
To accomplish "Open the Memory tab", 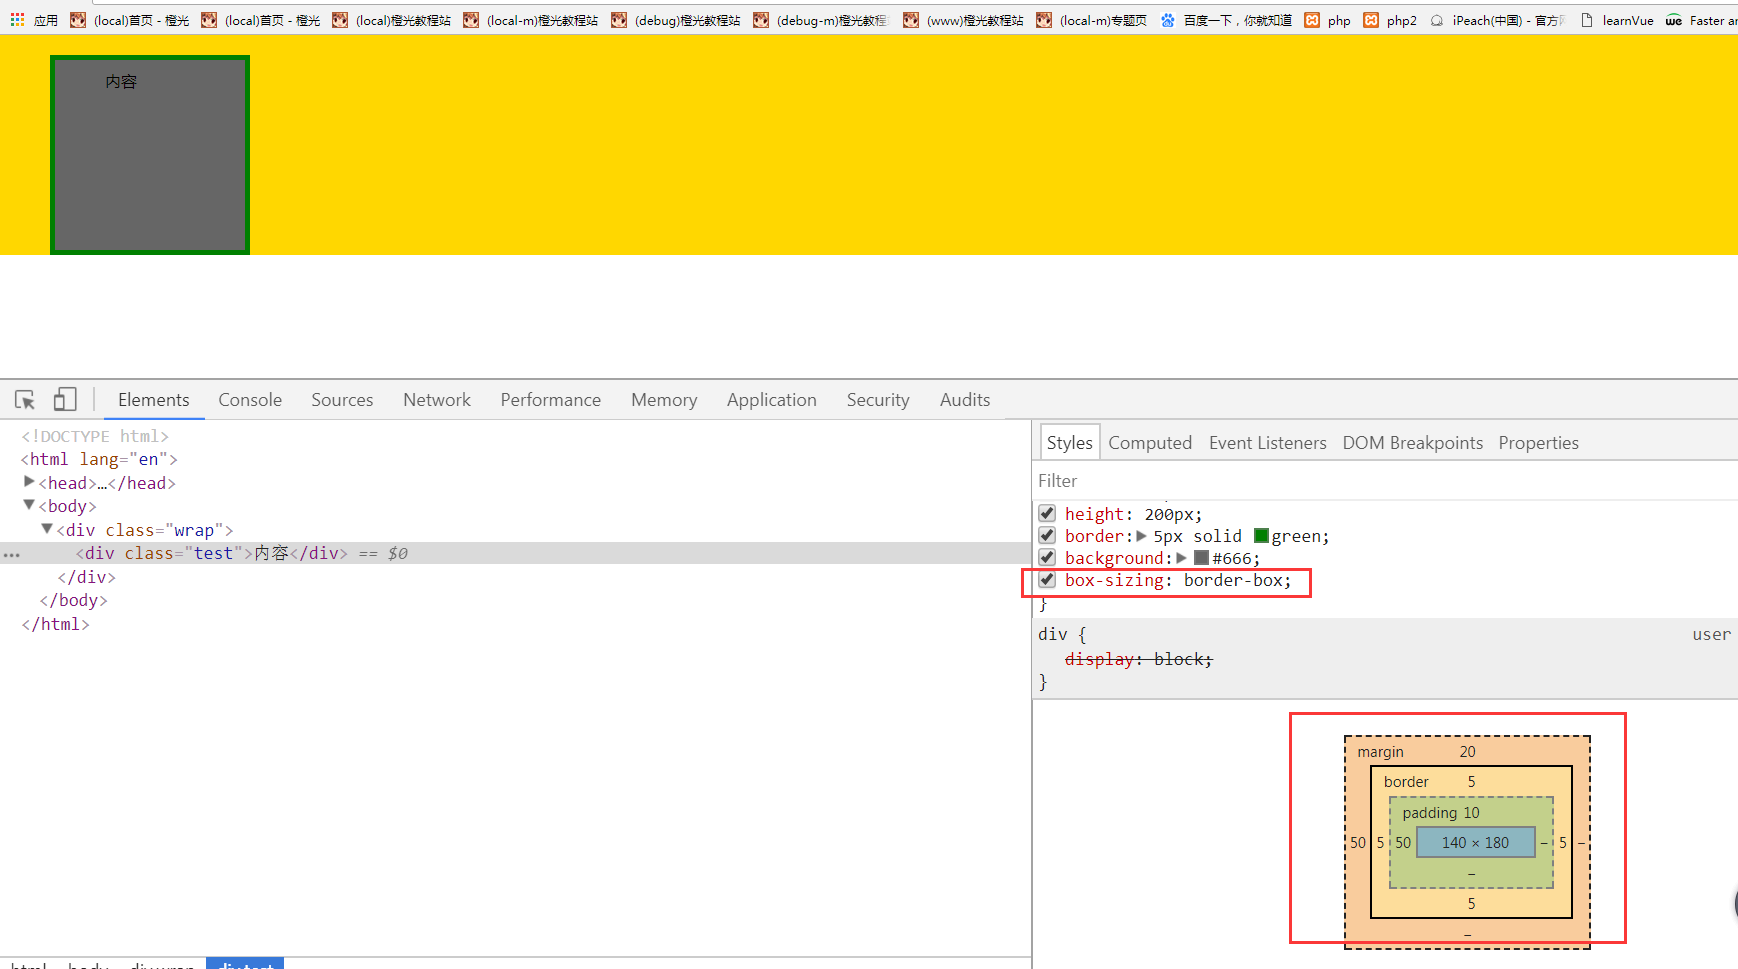I will (664, 400).
